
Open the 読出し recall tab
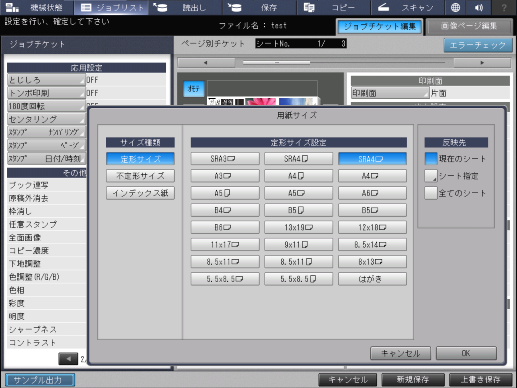185,7
